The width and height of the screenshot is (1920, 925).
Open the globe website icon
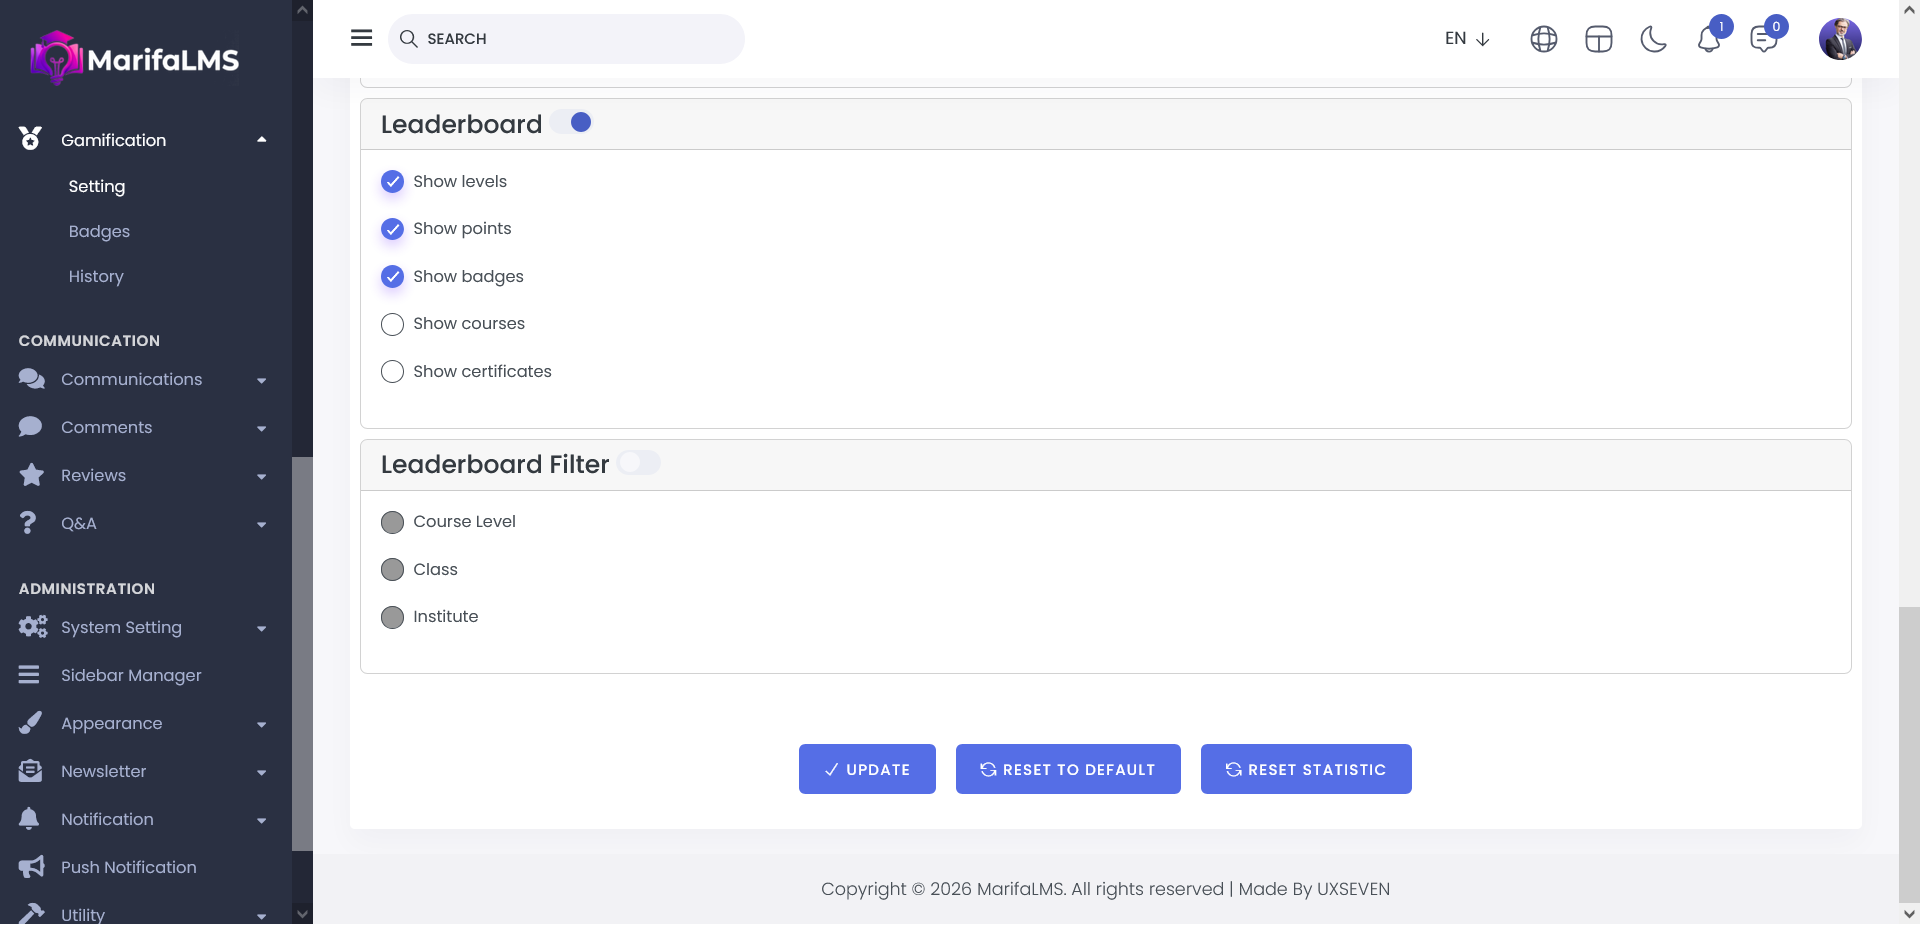click(1543, 39)
